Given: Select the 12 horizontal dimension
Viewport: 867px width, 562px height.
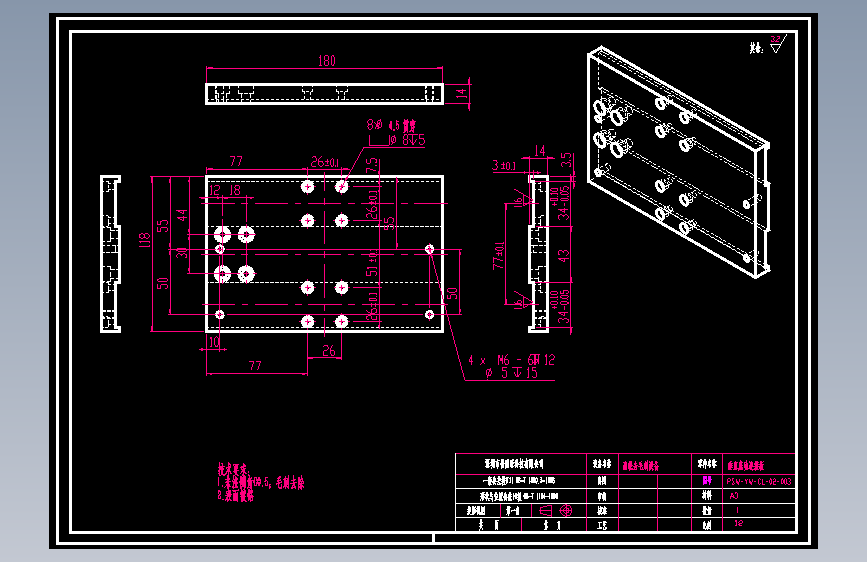Looking at the screenshot, I should click(215, 190).
